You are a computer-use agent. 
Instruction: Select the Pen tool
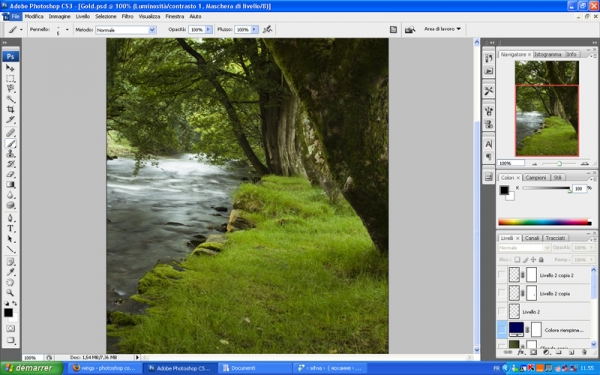(10, 218)
